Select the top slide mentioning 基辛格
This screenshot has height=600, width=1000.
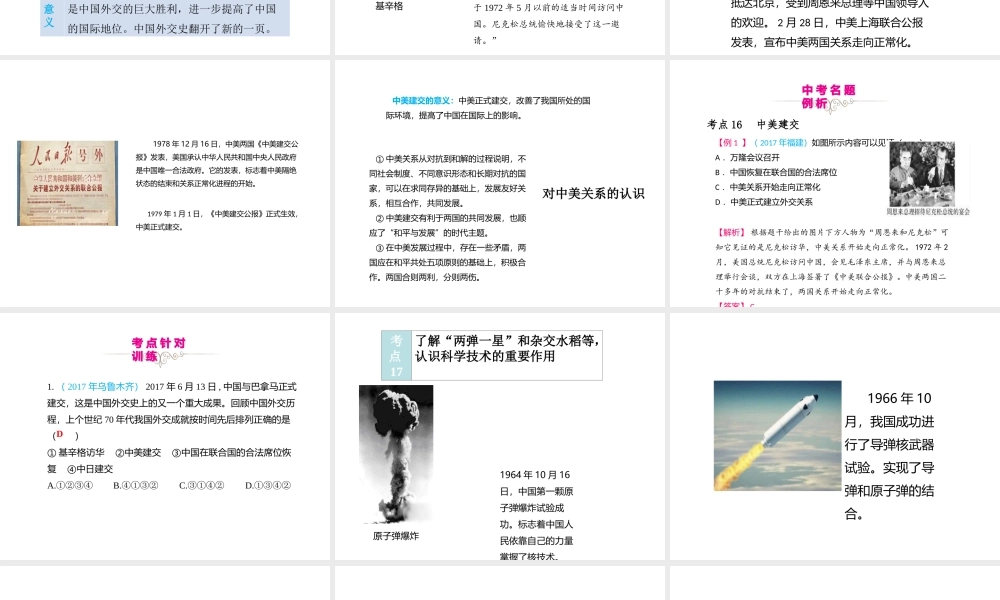pos(499,27)
